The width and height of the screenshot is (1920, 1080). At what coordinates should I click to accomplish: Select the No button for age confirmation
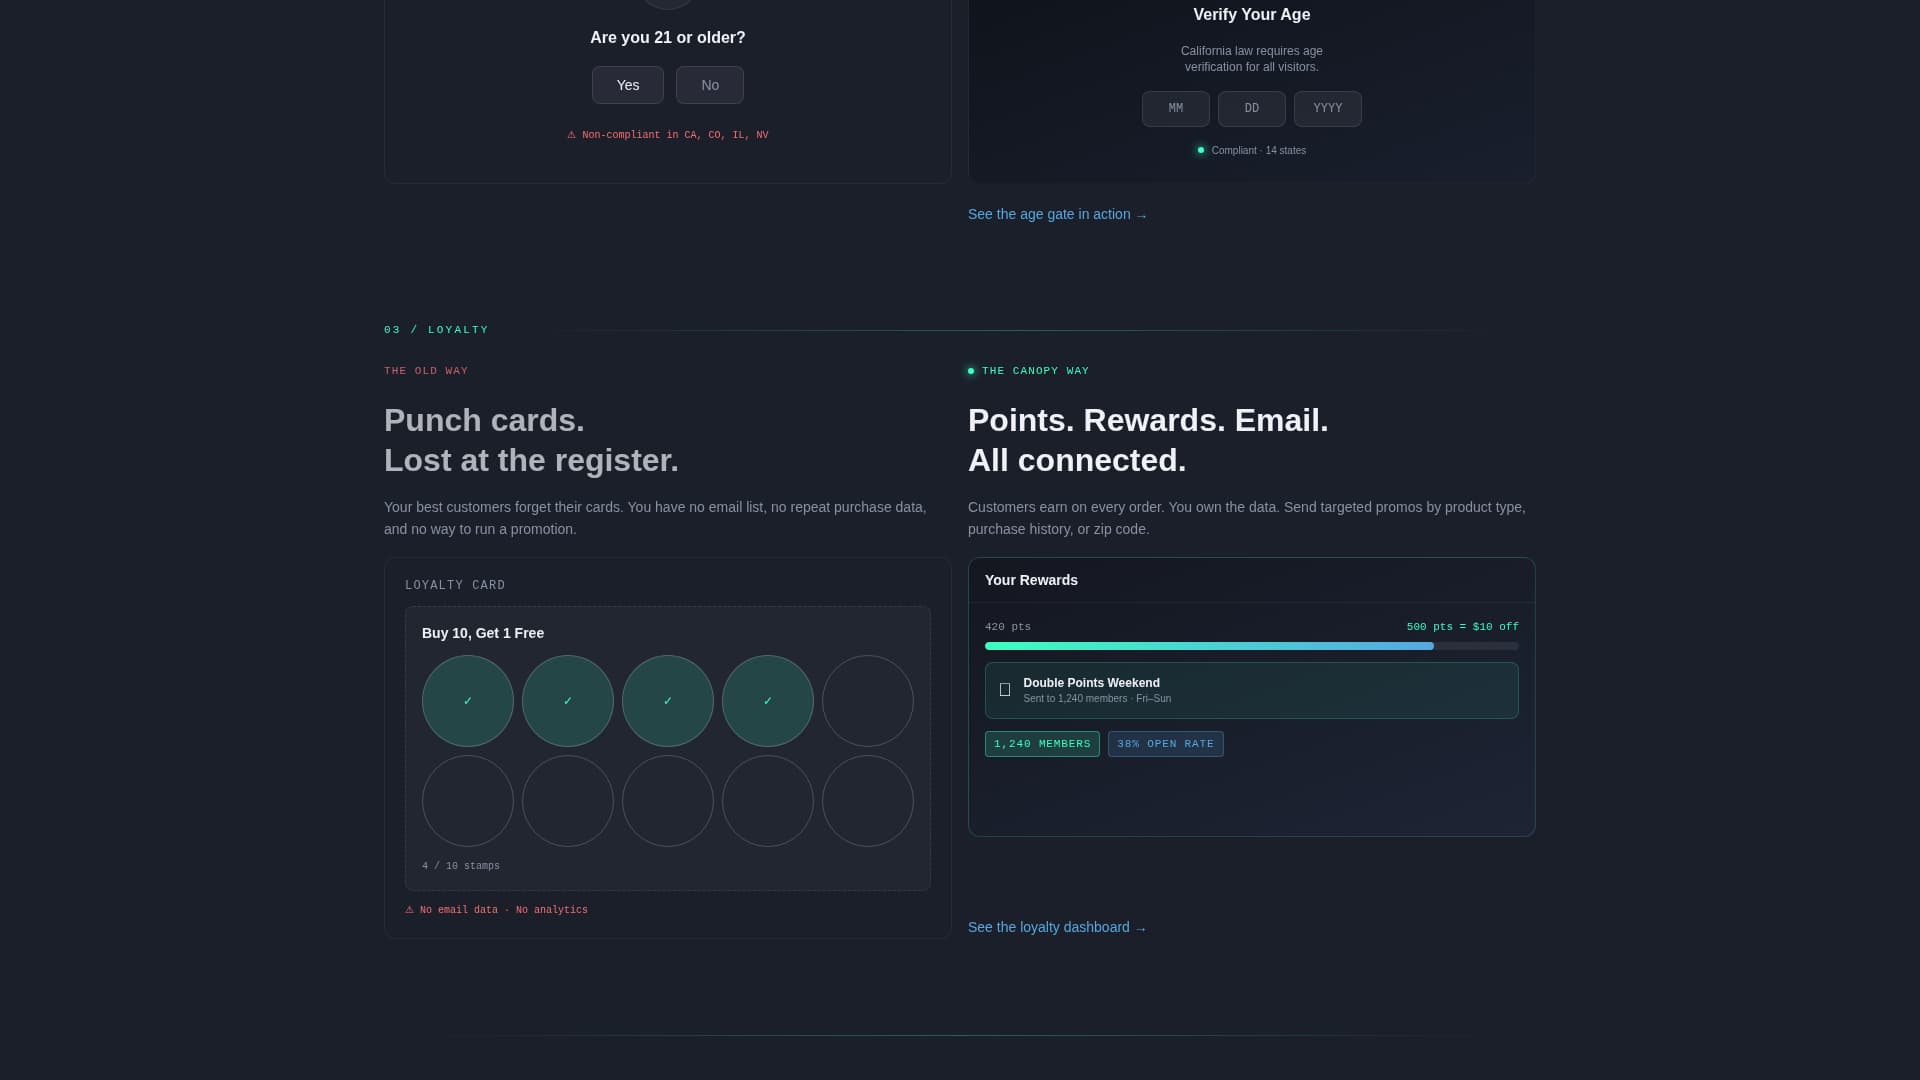(709, 85)
